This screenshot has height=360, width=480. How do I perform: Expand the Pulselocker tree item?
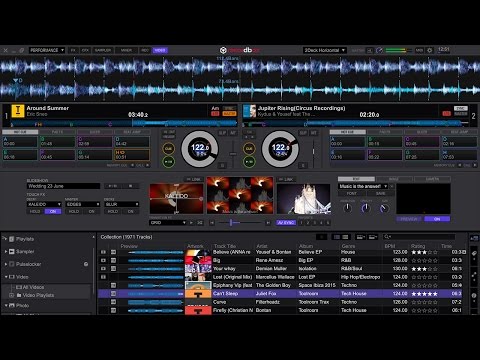[6, 264]
